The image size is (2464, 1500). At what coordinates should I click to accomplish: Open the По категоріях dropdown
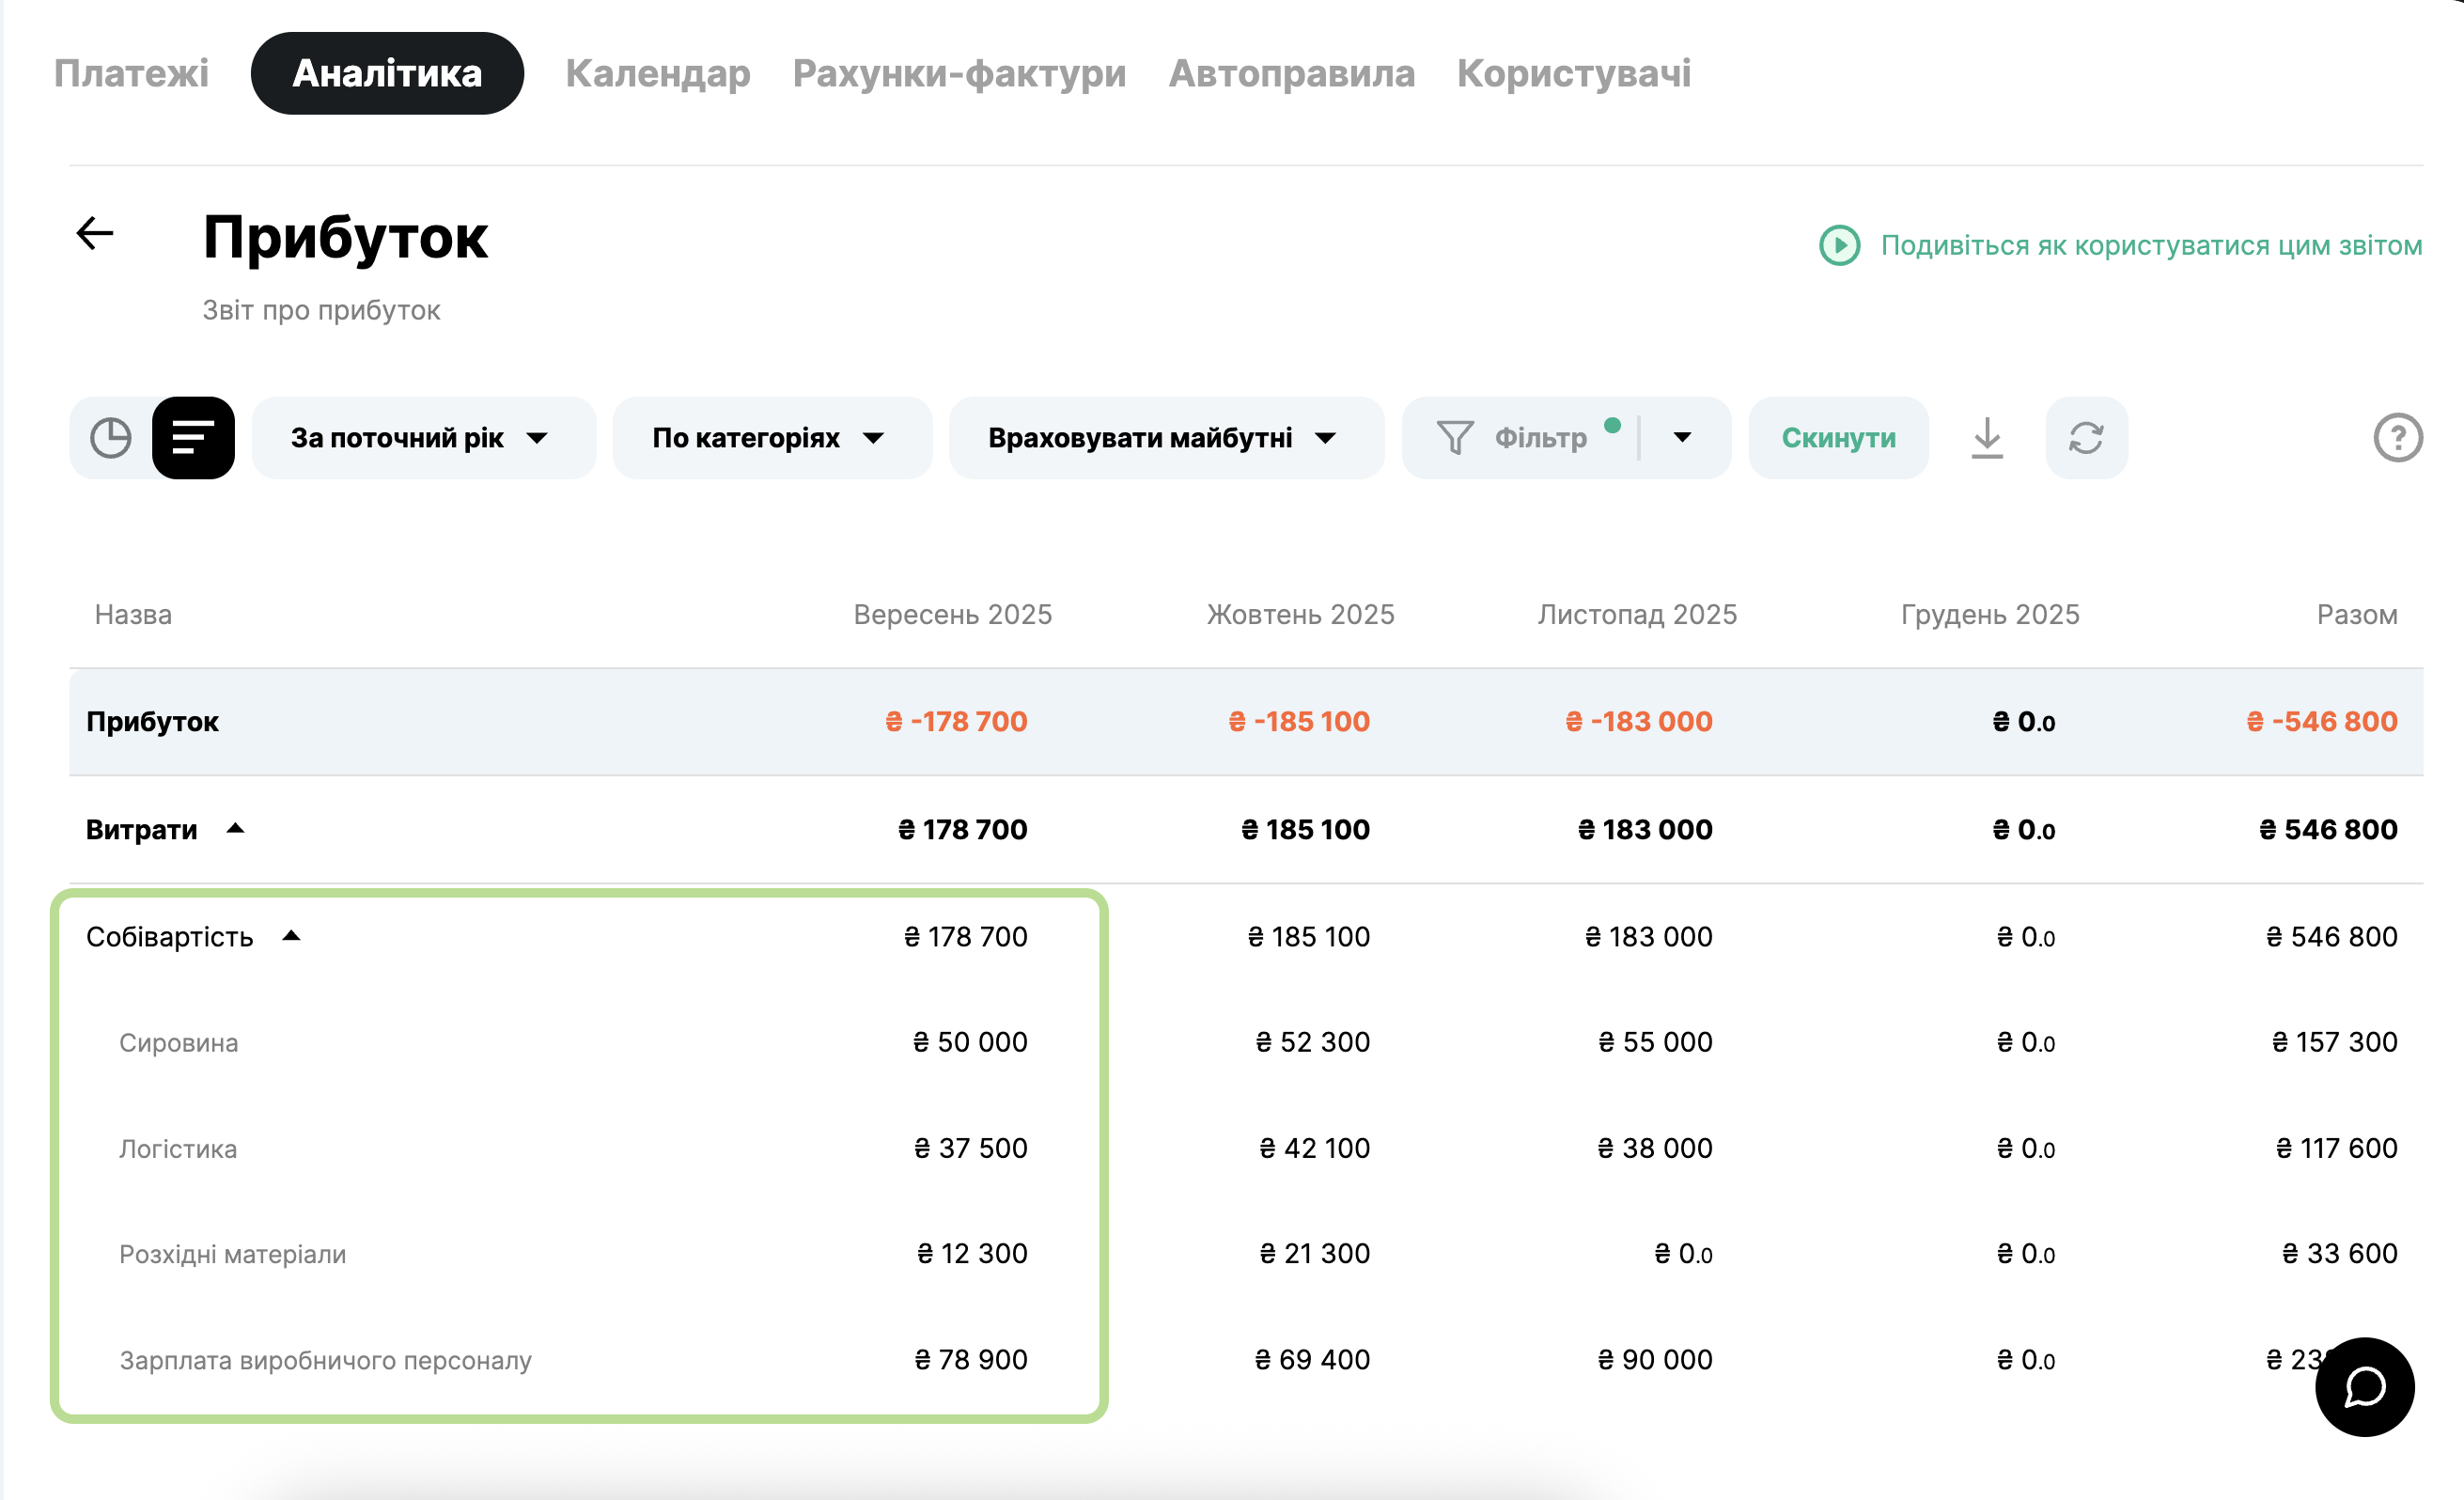[x=771, y=438]
